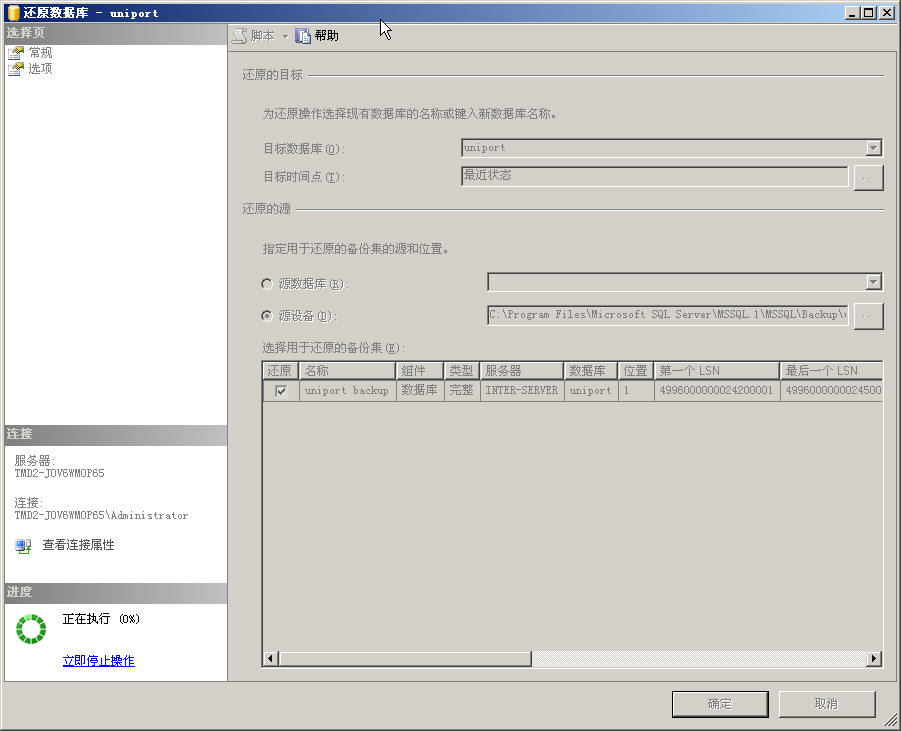Select the 源设备 radio button
The image size is (901, 731).
[266, 316]
